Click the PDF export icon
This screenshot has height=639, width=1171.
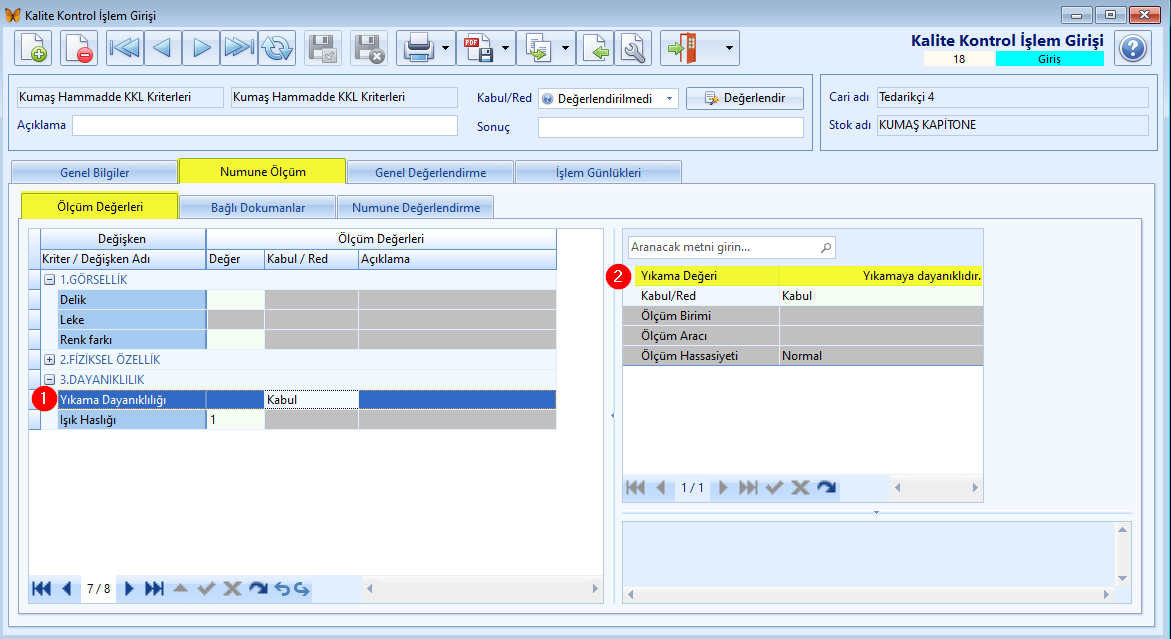coord(479,49)
